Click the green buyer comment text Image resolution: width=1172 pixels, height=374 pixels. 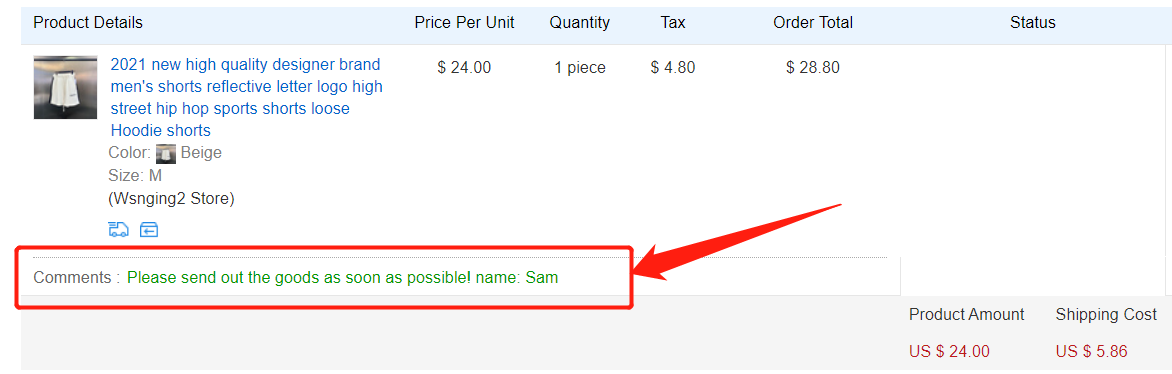tap(342, 278)
